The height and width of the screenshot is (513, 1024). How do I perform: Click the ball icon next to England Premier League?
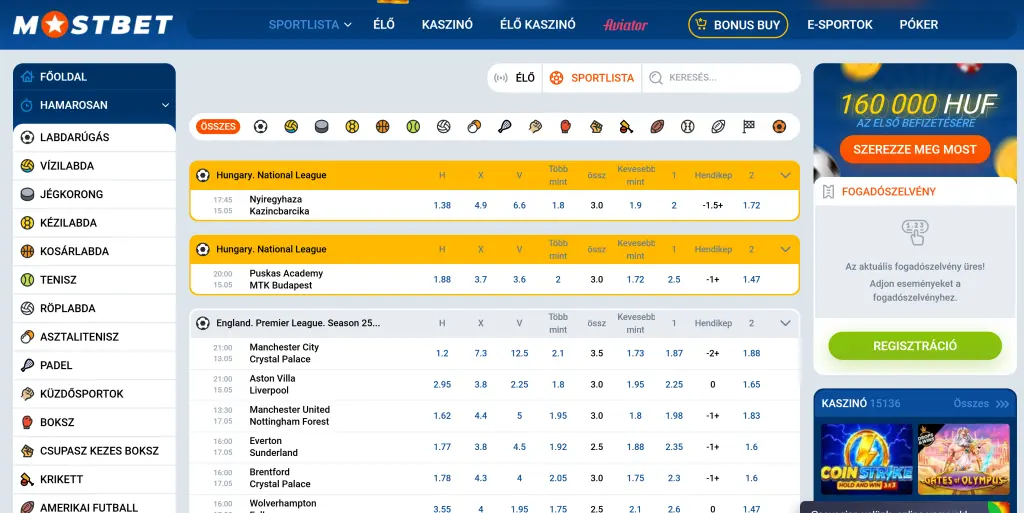[x=202, y=323]
